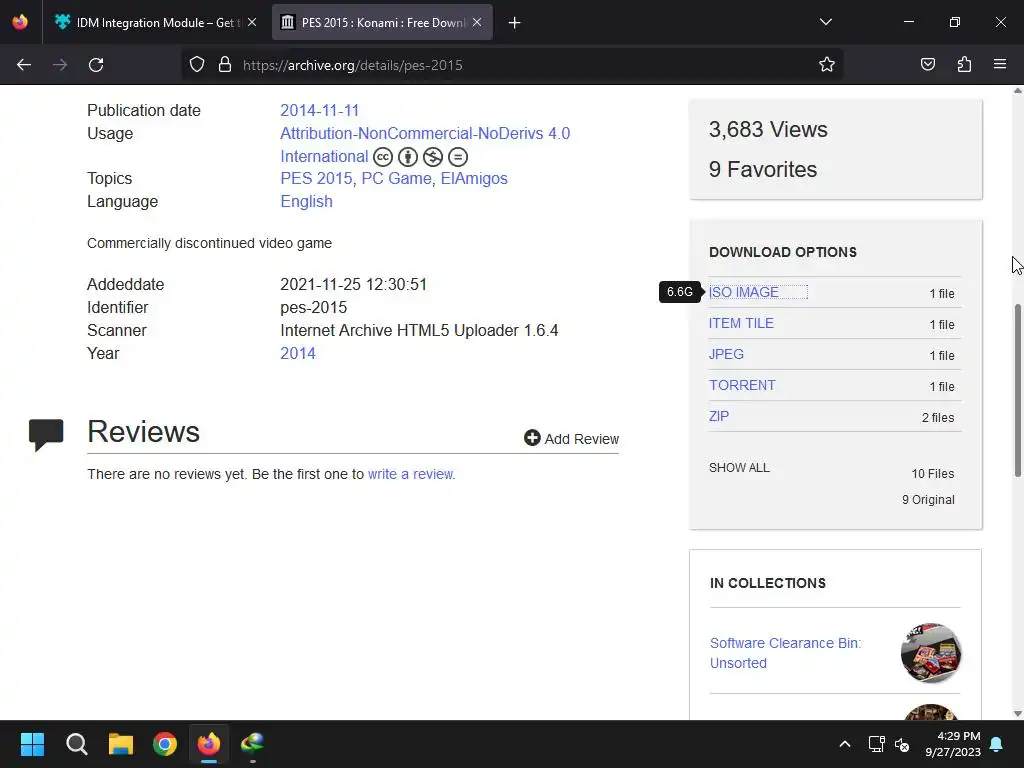The width and height of the screenshot is (1024, 768).
Task: Open File Explorer from taskbar
Action: pyautogui.click(x=121, y=744)
